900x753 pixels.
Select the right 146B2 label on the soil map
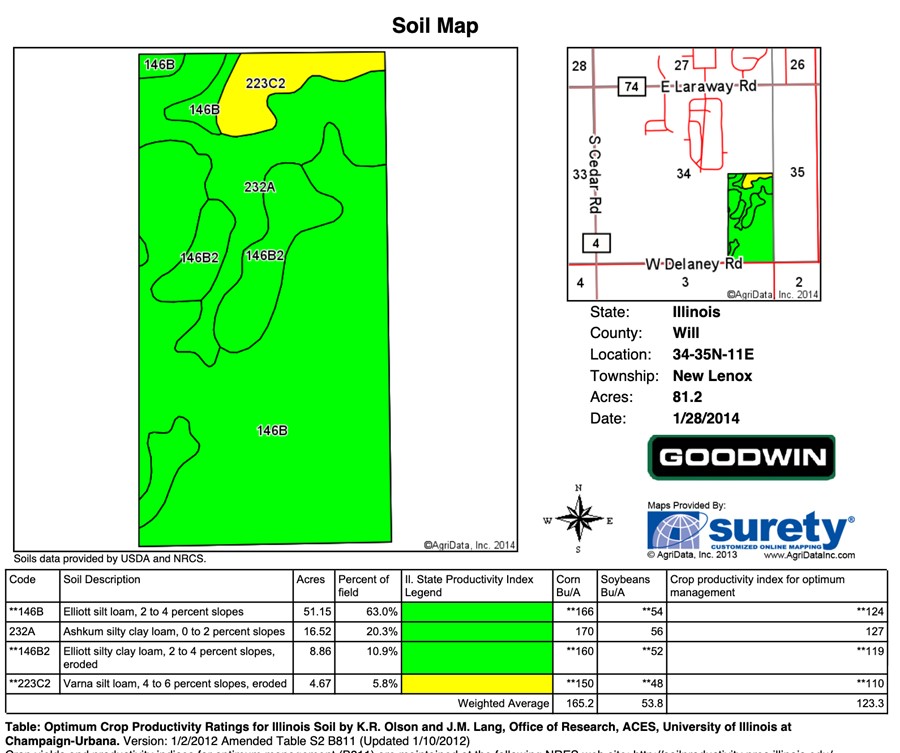265,255
